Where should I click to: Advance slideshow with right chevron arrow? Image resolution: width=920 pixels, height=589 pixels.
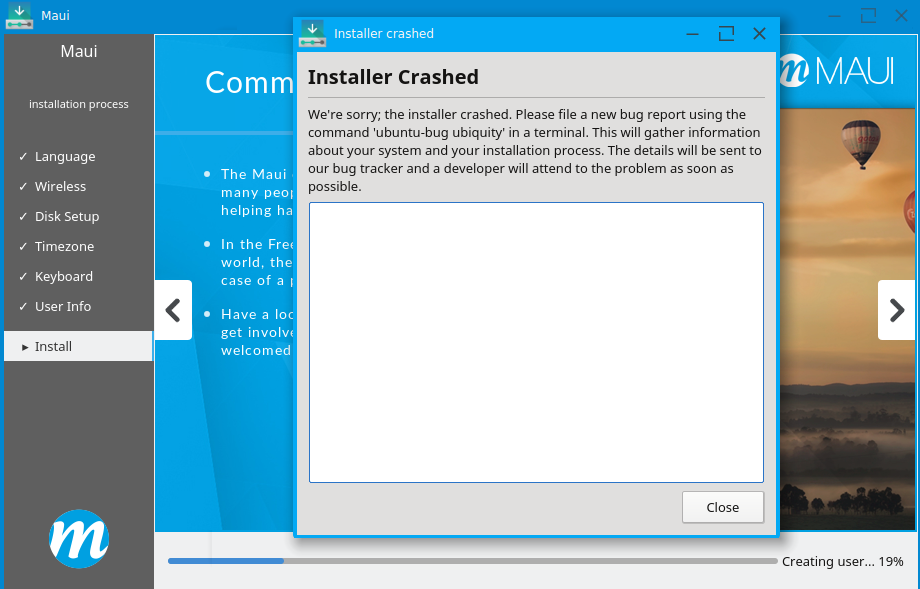click(x=897, y=310)
